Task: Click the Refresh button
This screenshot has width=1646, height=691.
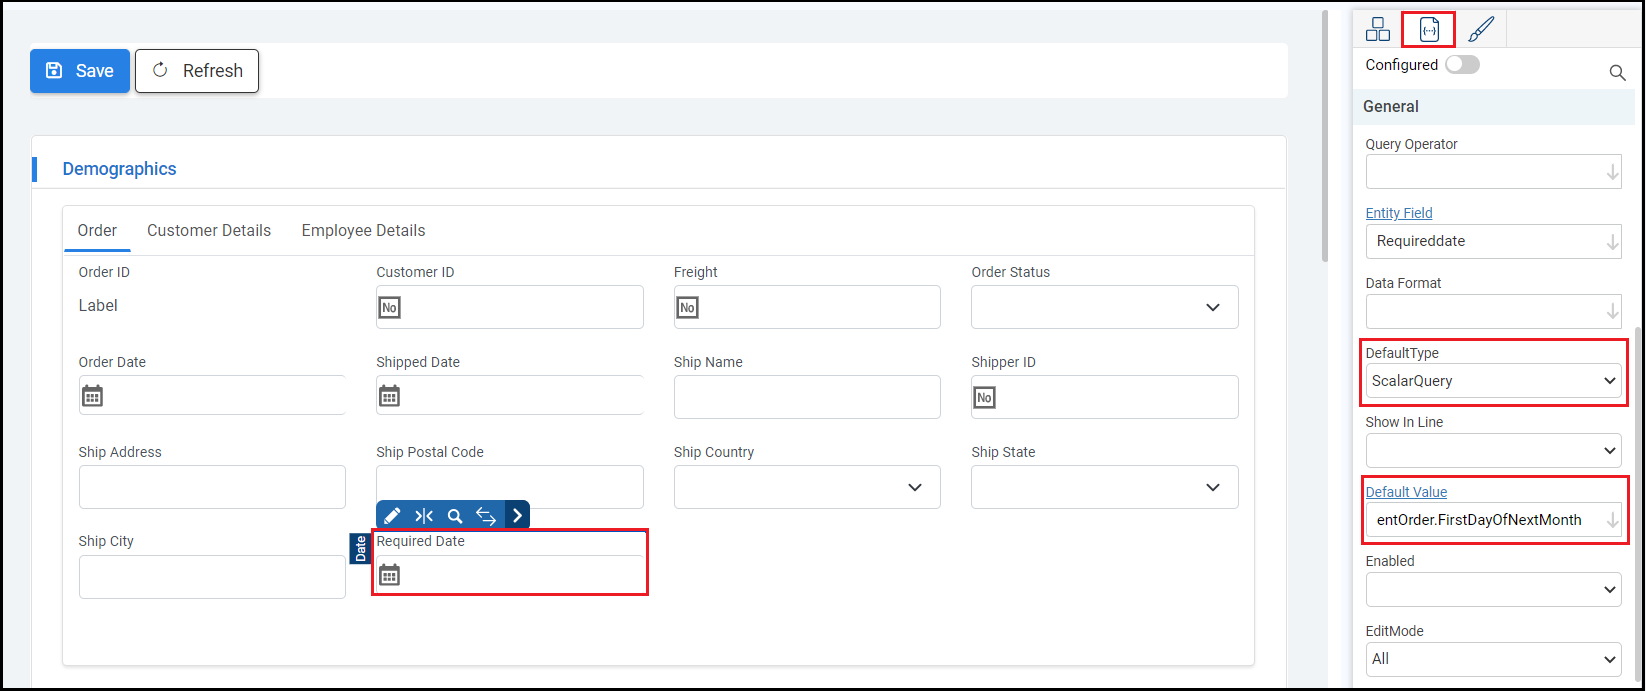Action: tap(197, 71)
